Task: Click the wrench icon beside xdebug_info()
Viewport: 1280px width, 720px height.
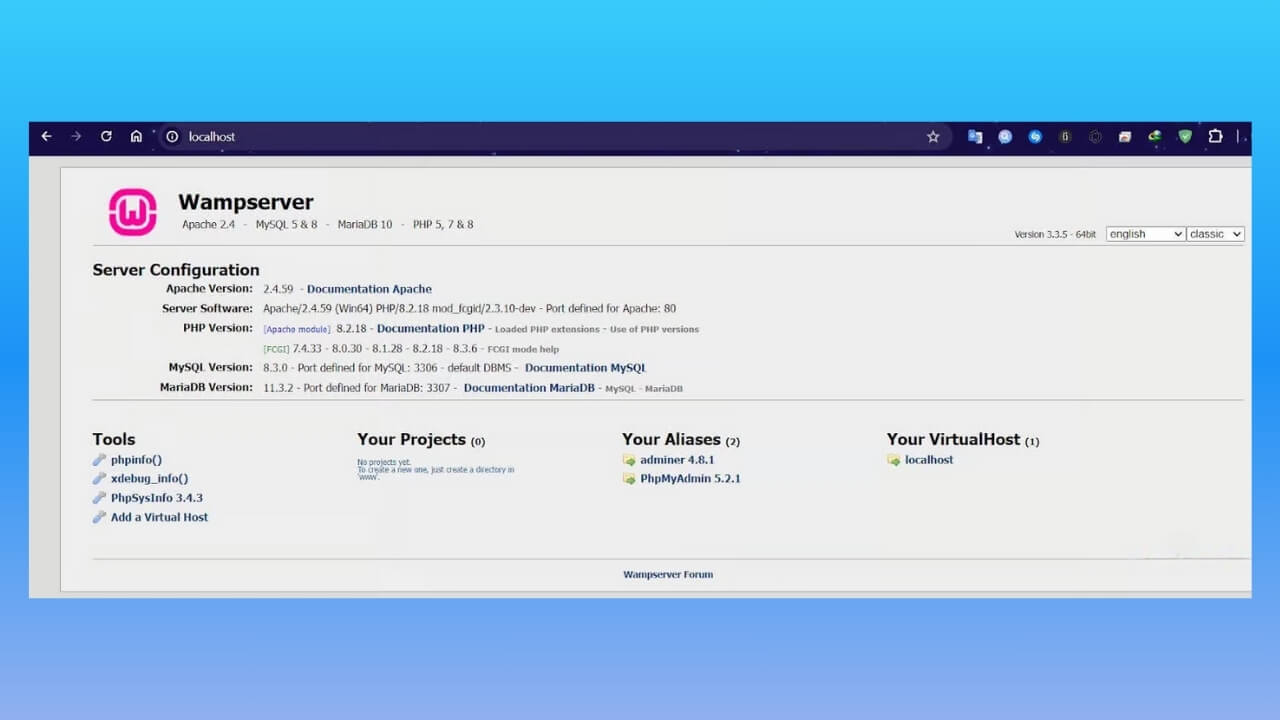Action: tap(99, 479)
